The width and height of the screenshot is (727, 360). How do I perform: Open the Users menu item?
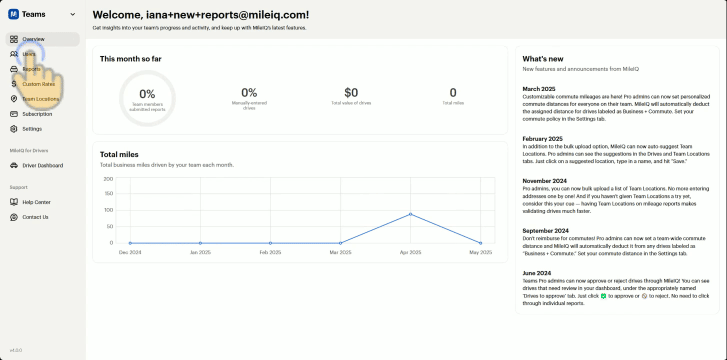click(42, 54)
